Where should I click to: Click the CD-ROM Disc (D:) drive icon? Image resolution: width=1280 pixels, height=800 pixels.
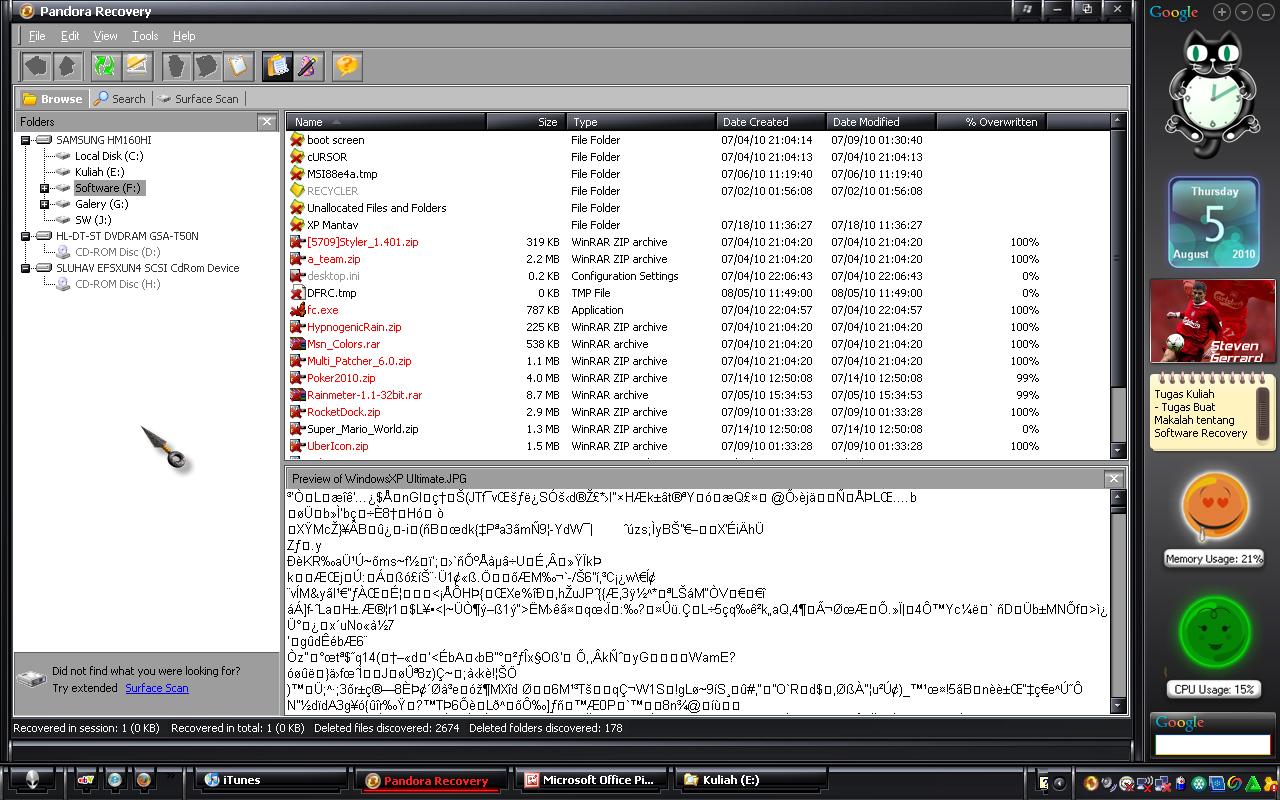coord(64,252)
